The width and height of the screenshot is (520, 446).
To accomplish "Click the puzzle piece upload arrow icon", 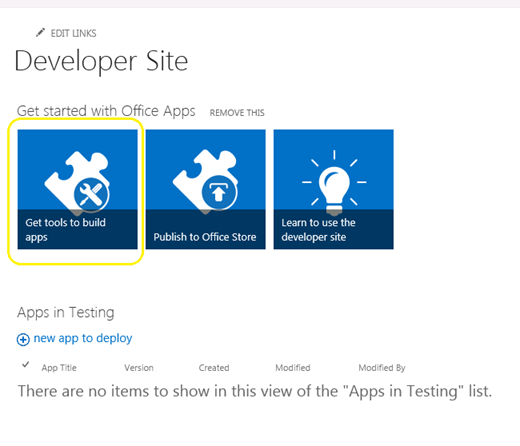I will [205, 180].
